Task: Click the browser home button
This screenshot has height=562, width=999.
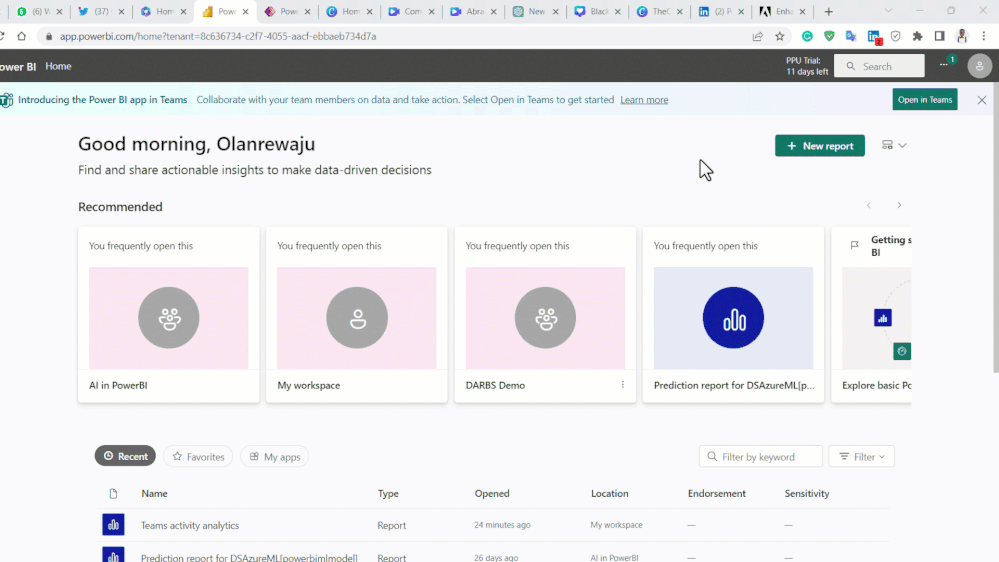Action: click(22, 36)
